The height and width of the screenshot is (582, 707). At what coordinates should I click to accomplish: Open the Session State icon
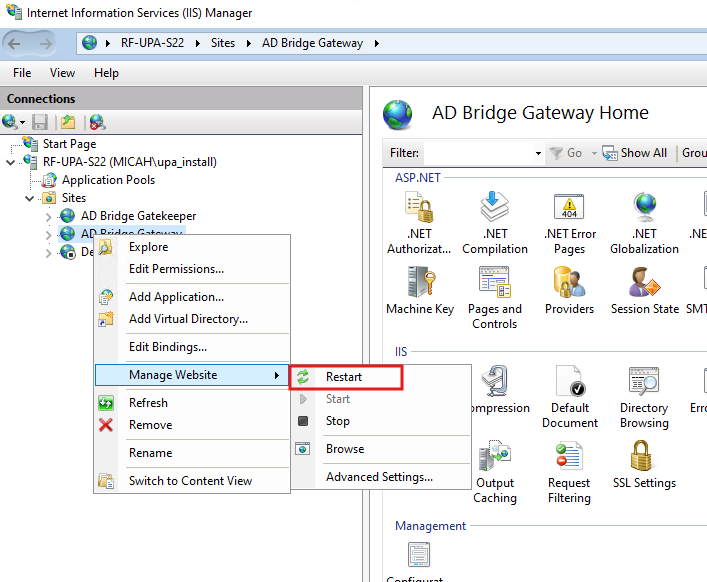point(643,286)
